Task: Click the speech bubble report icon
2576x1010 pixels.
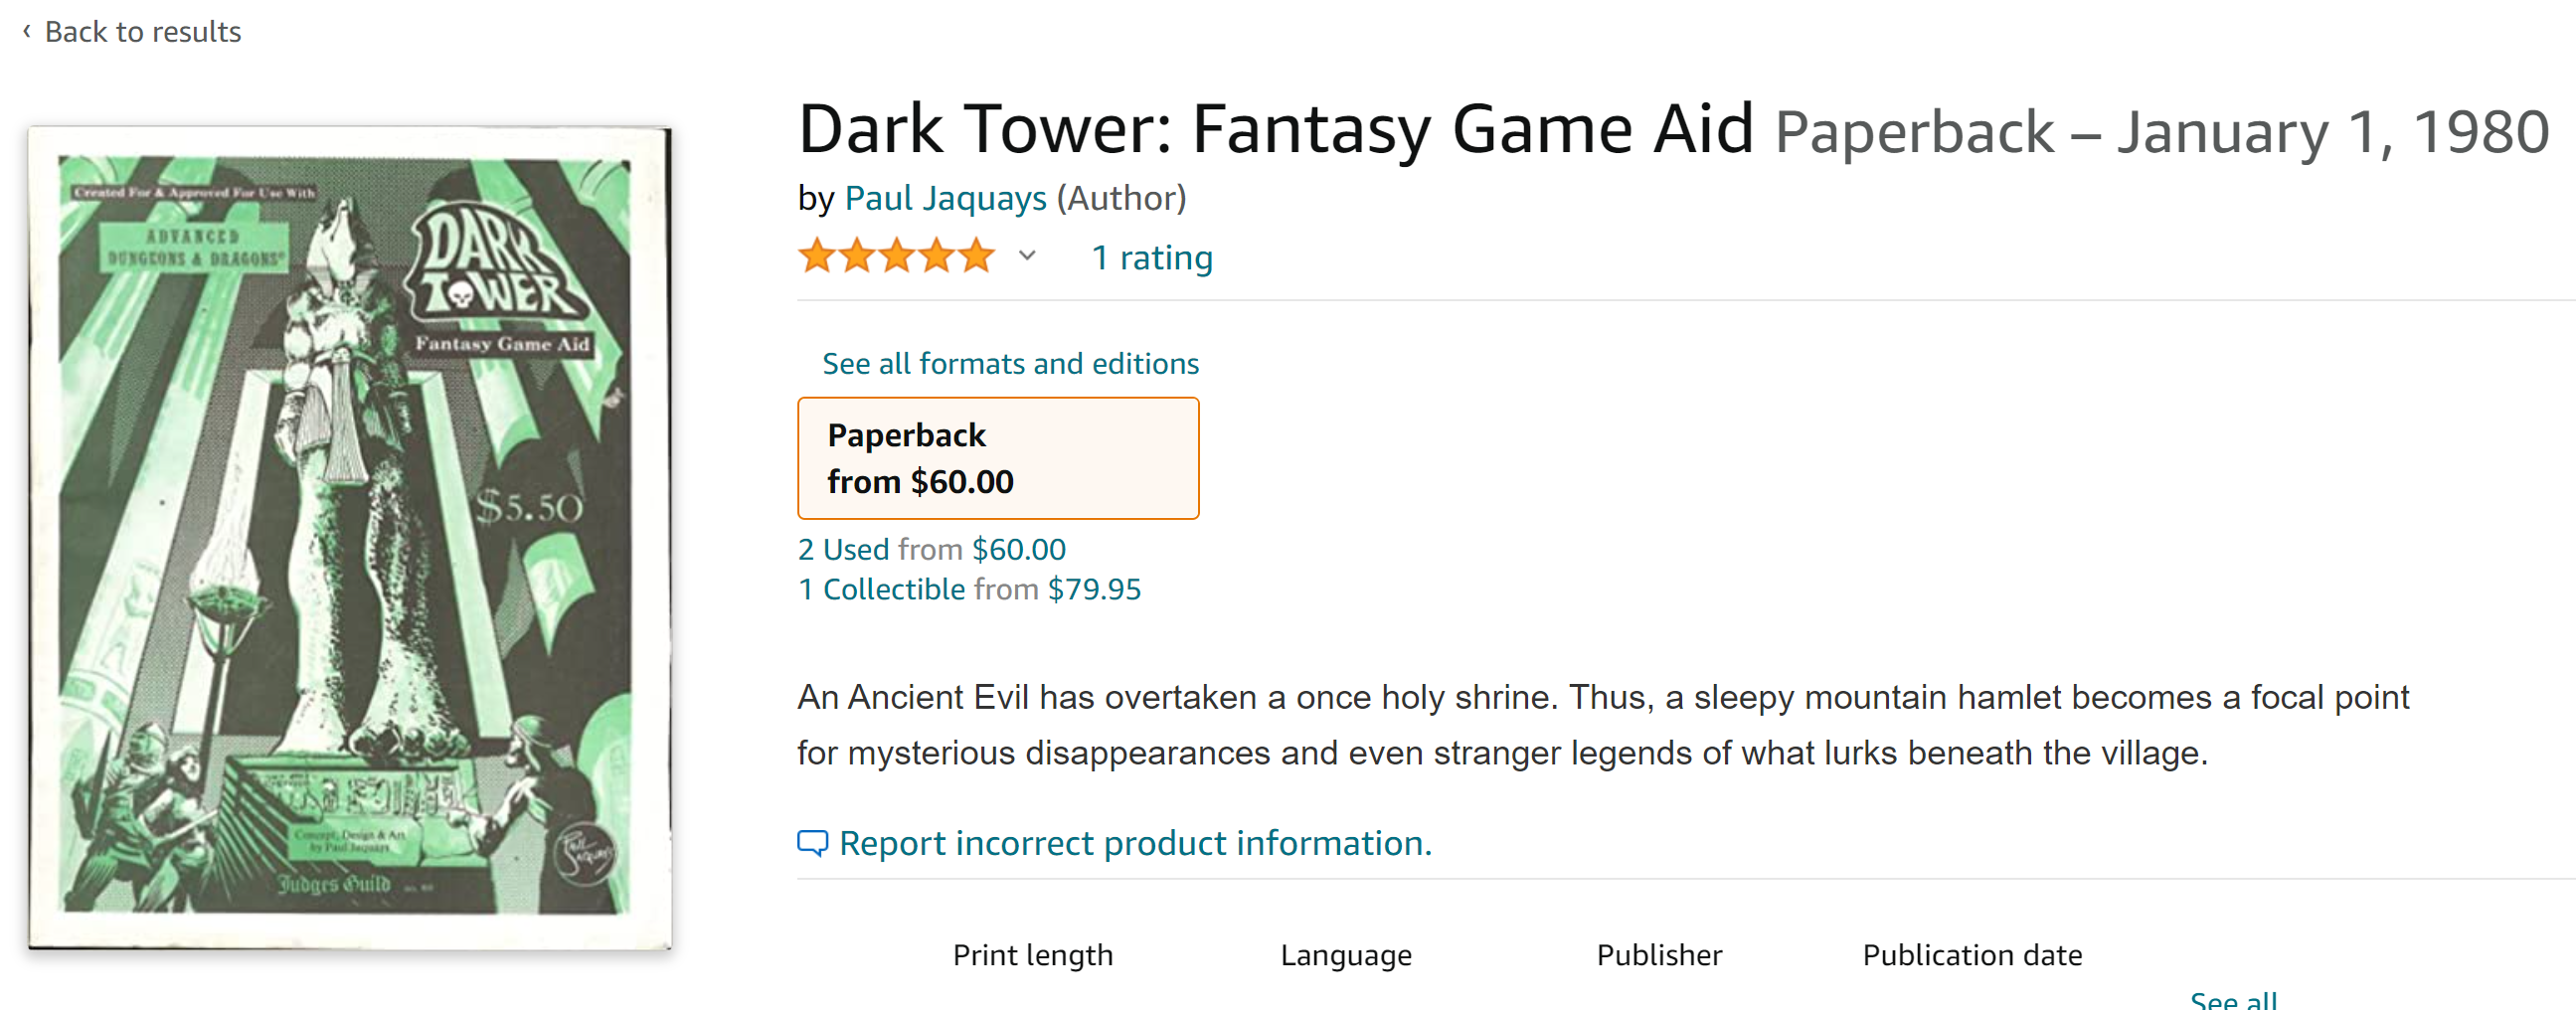Action: (812, 843)
